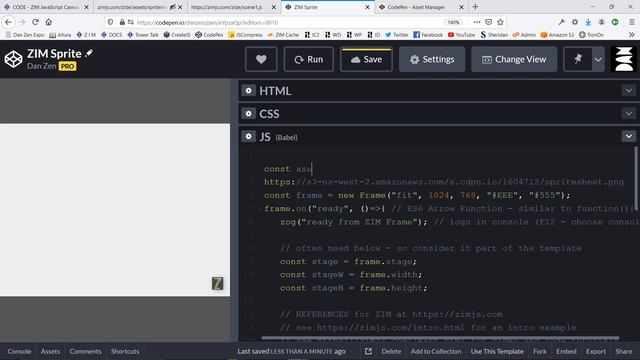Open Assets panel in footer

[x=50, y=351]
